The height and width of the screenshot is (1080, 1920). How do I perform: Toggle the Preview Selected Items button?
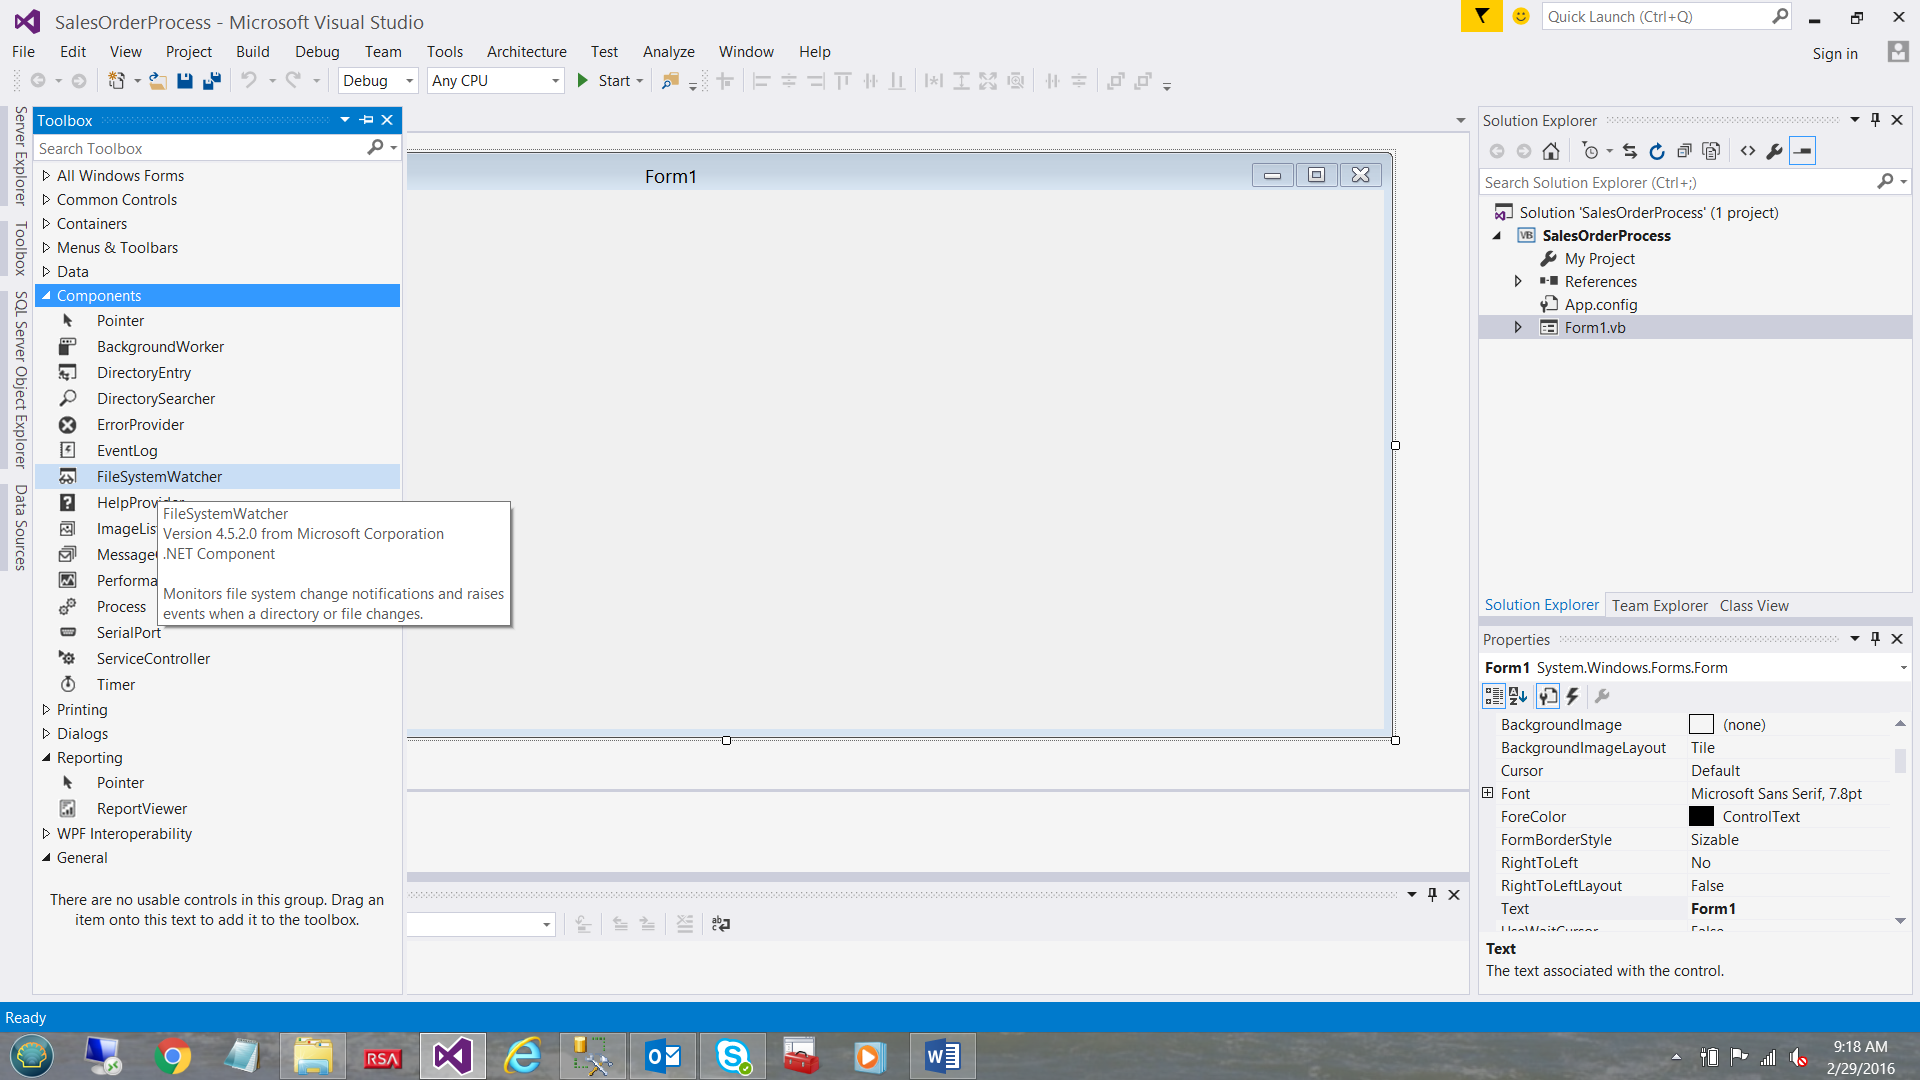tap(1803, 151)
